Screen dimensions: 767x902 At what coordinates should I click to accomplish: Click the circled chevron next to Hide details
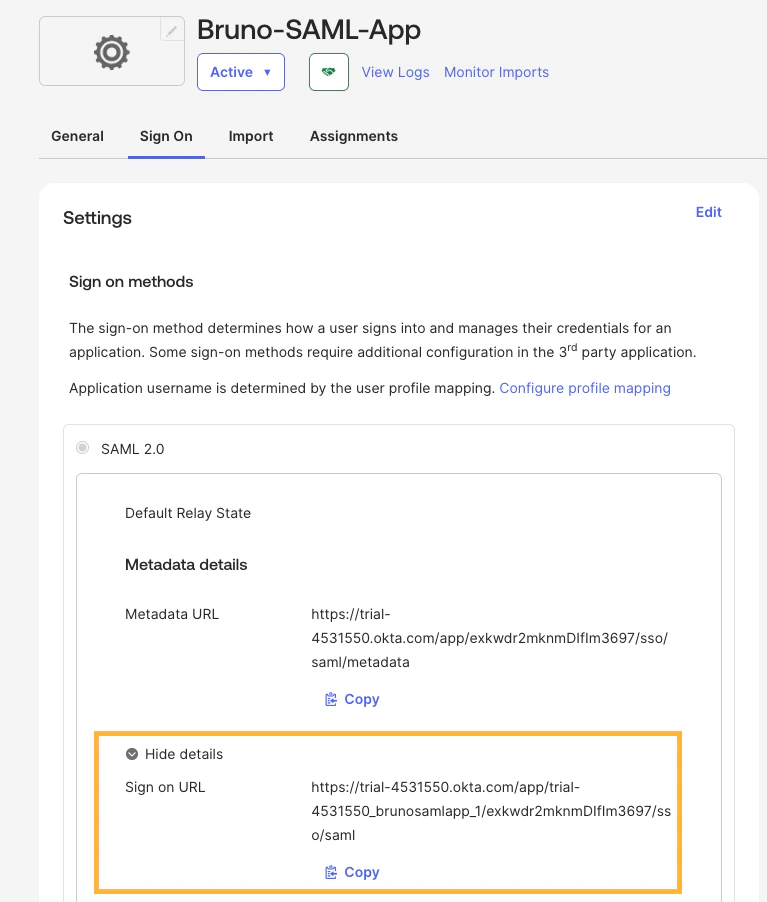point(132,753)
